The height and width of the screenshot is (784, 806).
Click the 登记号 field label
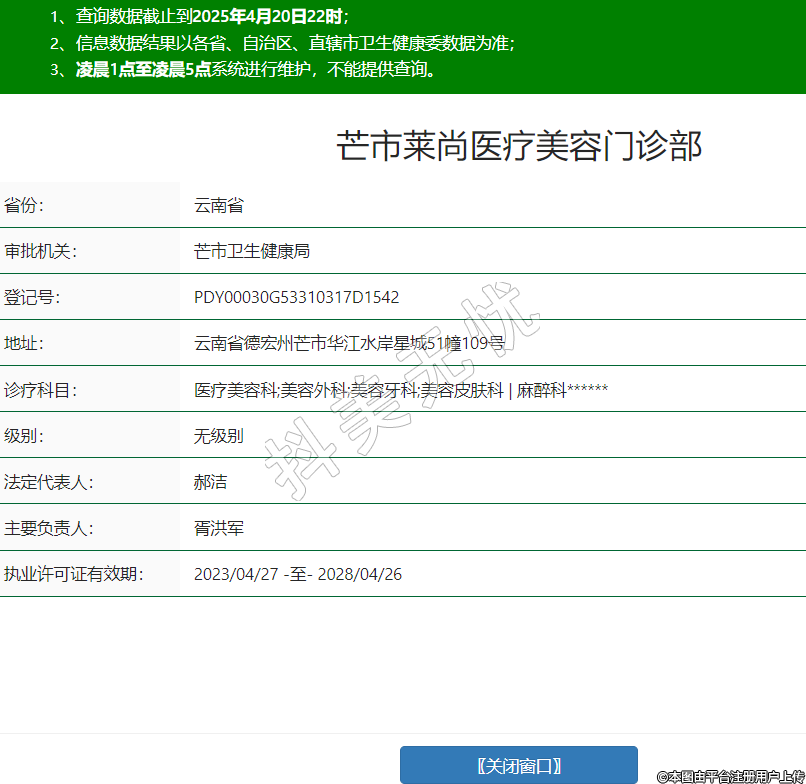pos(32,298)
